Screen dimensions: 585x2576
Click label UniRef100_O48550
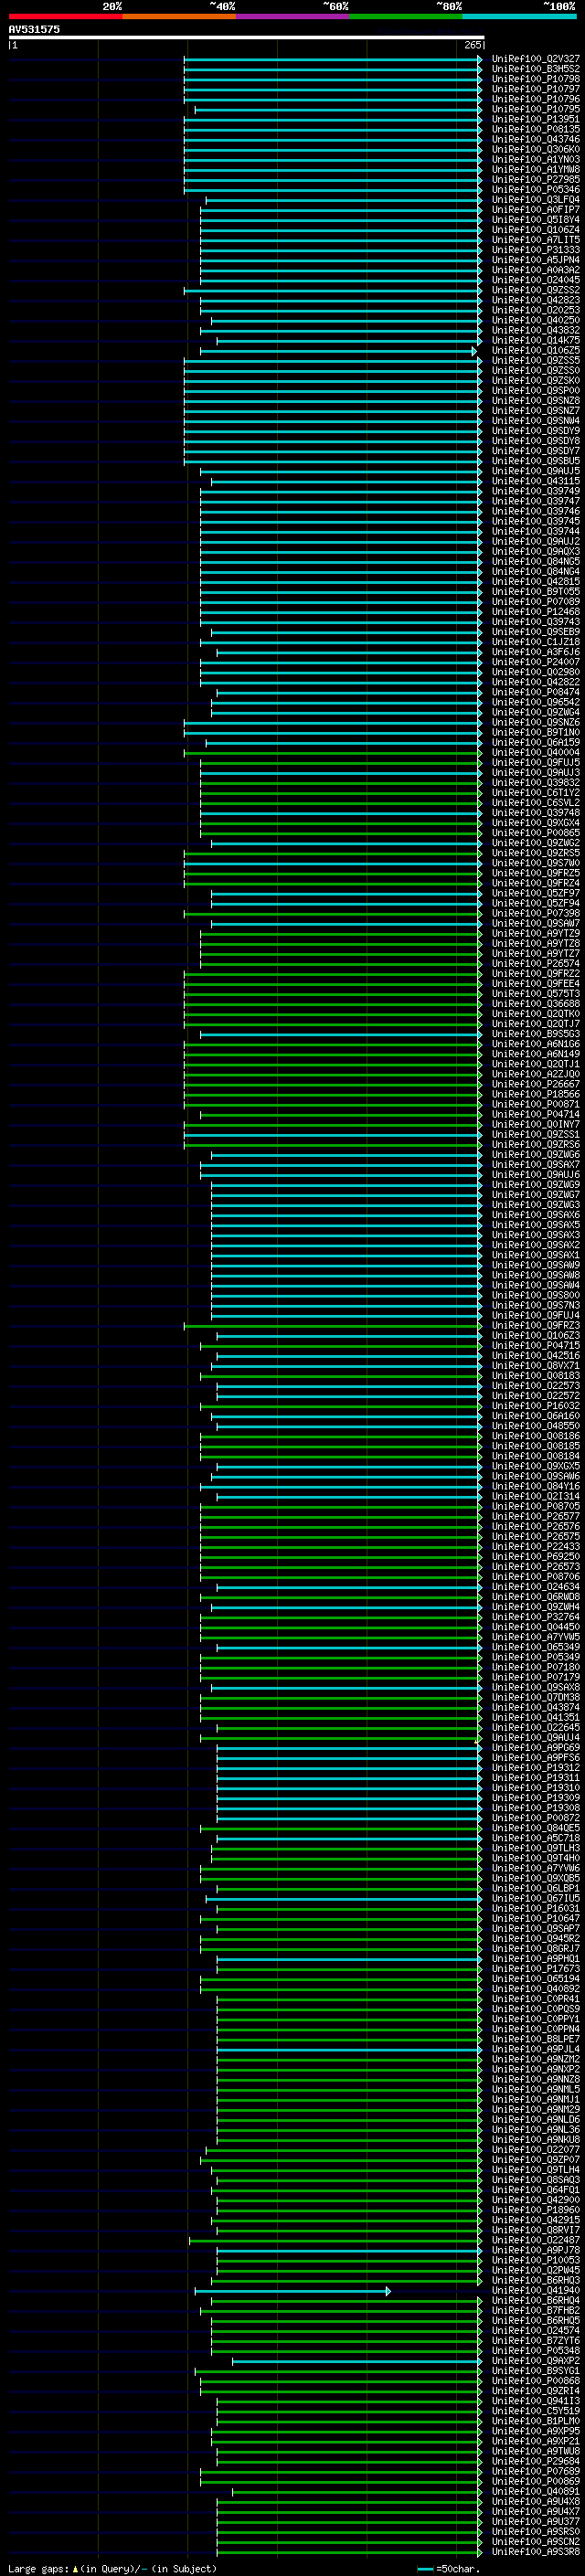click(x=535, y=1426)
